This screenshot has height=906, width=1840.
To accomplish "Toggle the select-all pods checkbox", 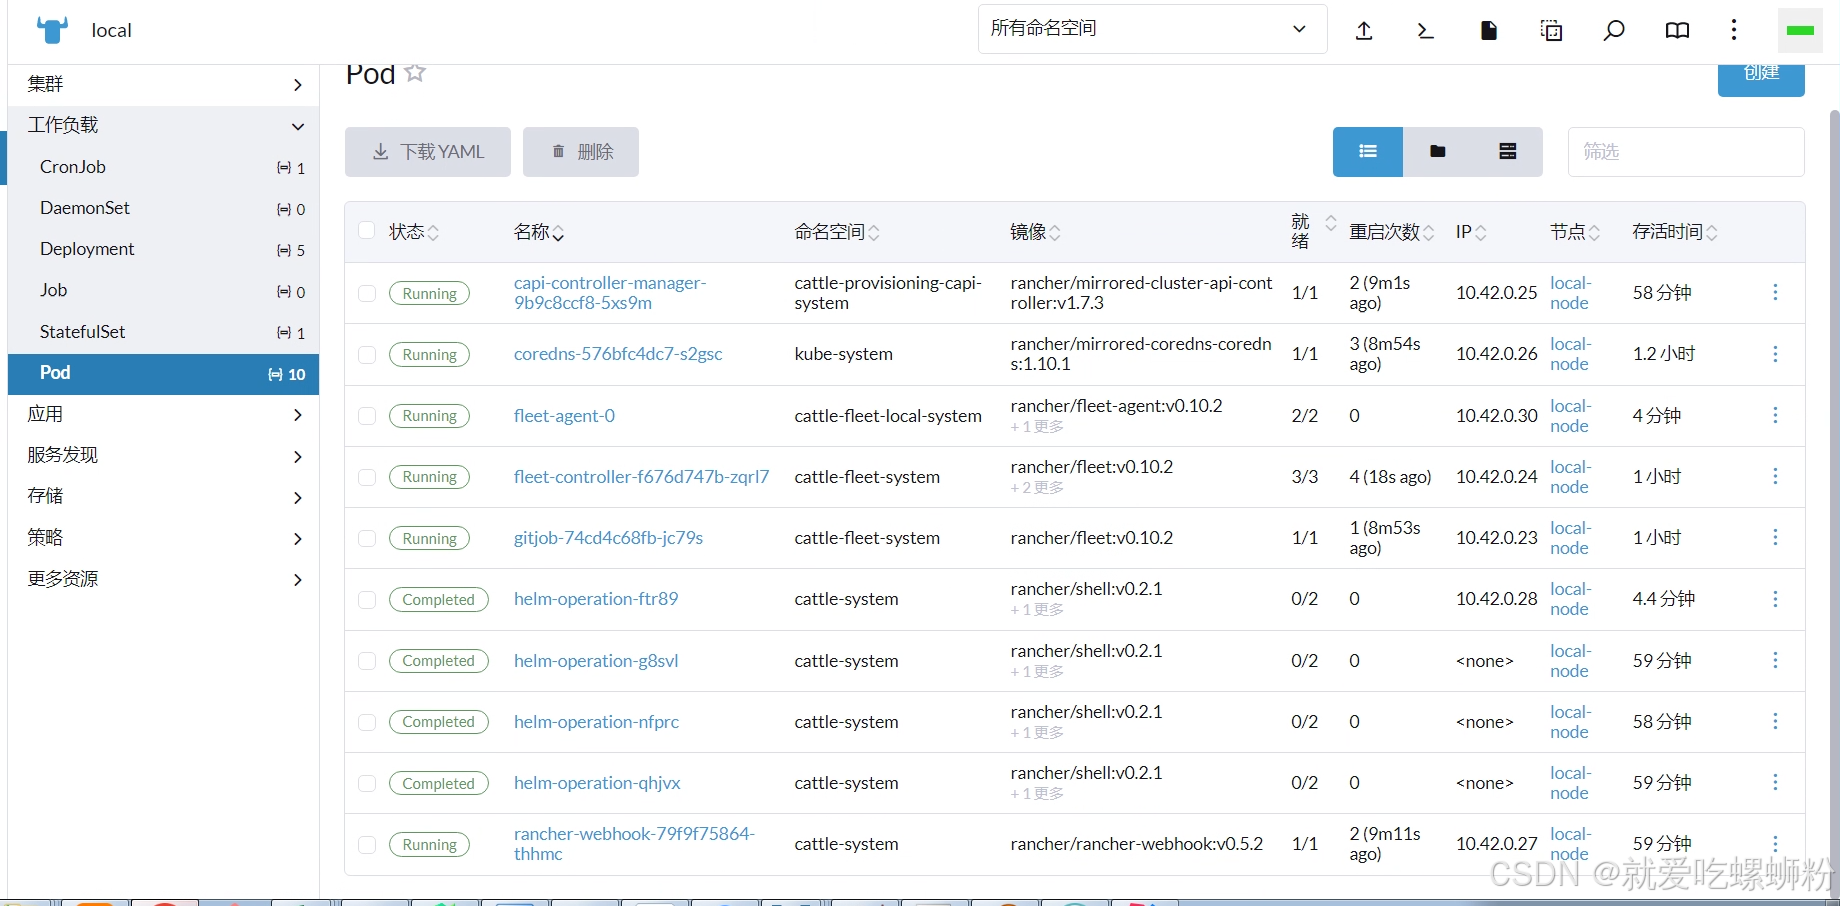I will pyautogui.click(x=367, y=231).
